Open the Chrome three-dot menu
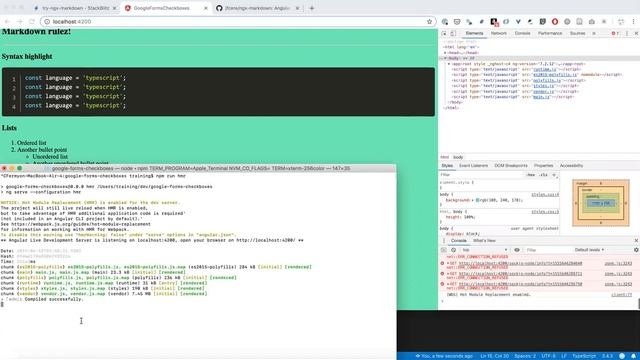640x360 pixels. [x=633, y=22]
